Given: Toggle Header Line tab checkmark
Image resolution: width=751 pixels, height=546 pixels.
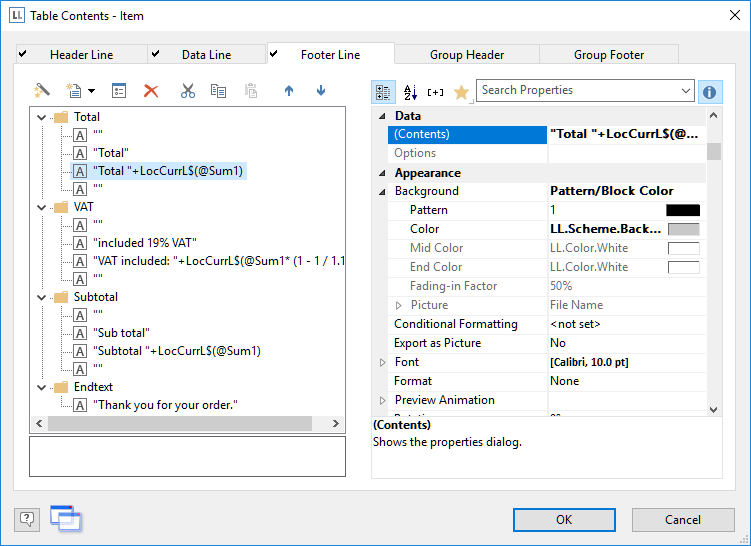Looking at the screenshot, I should click(x=23, y=54).
